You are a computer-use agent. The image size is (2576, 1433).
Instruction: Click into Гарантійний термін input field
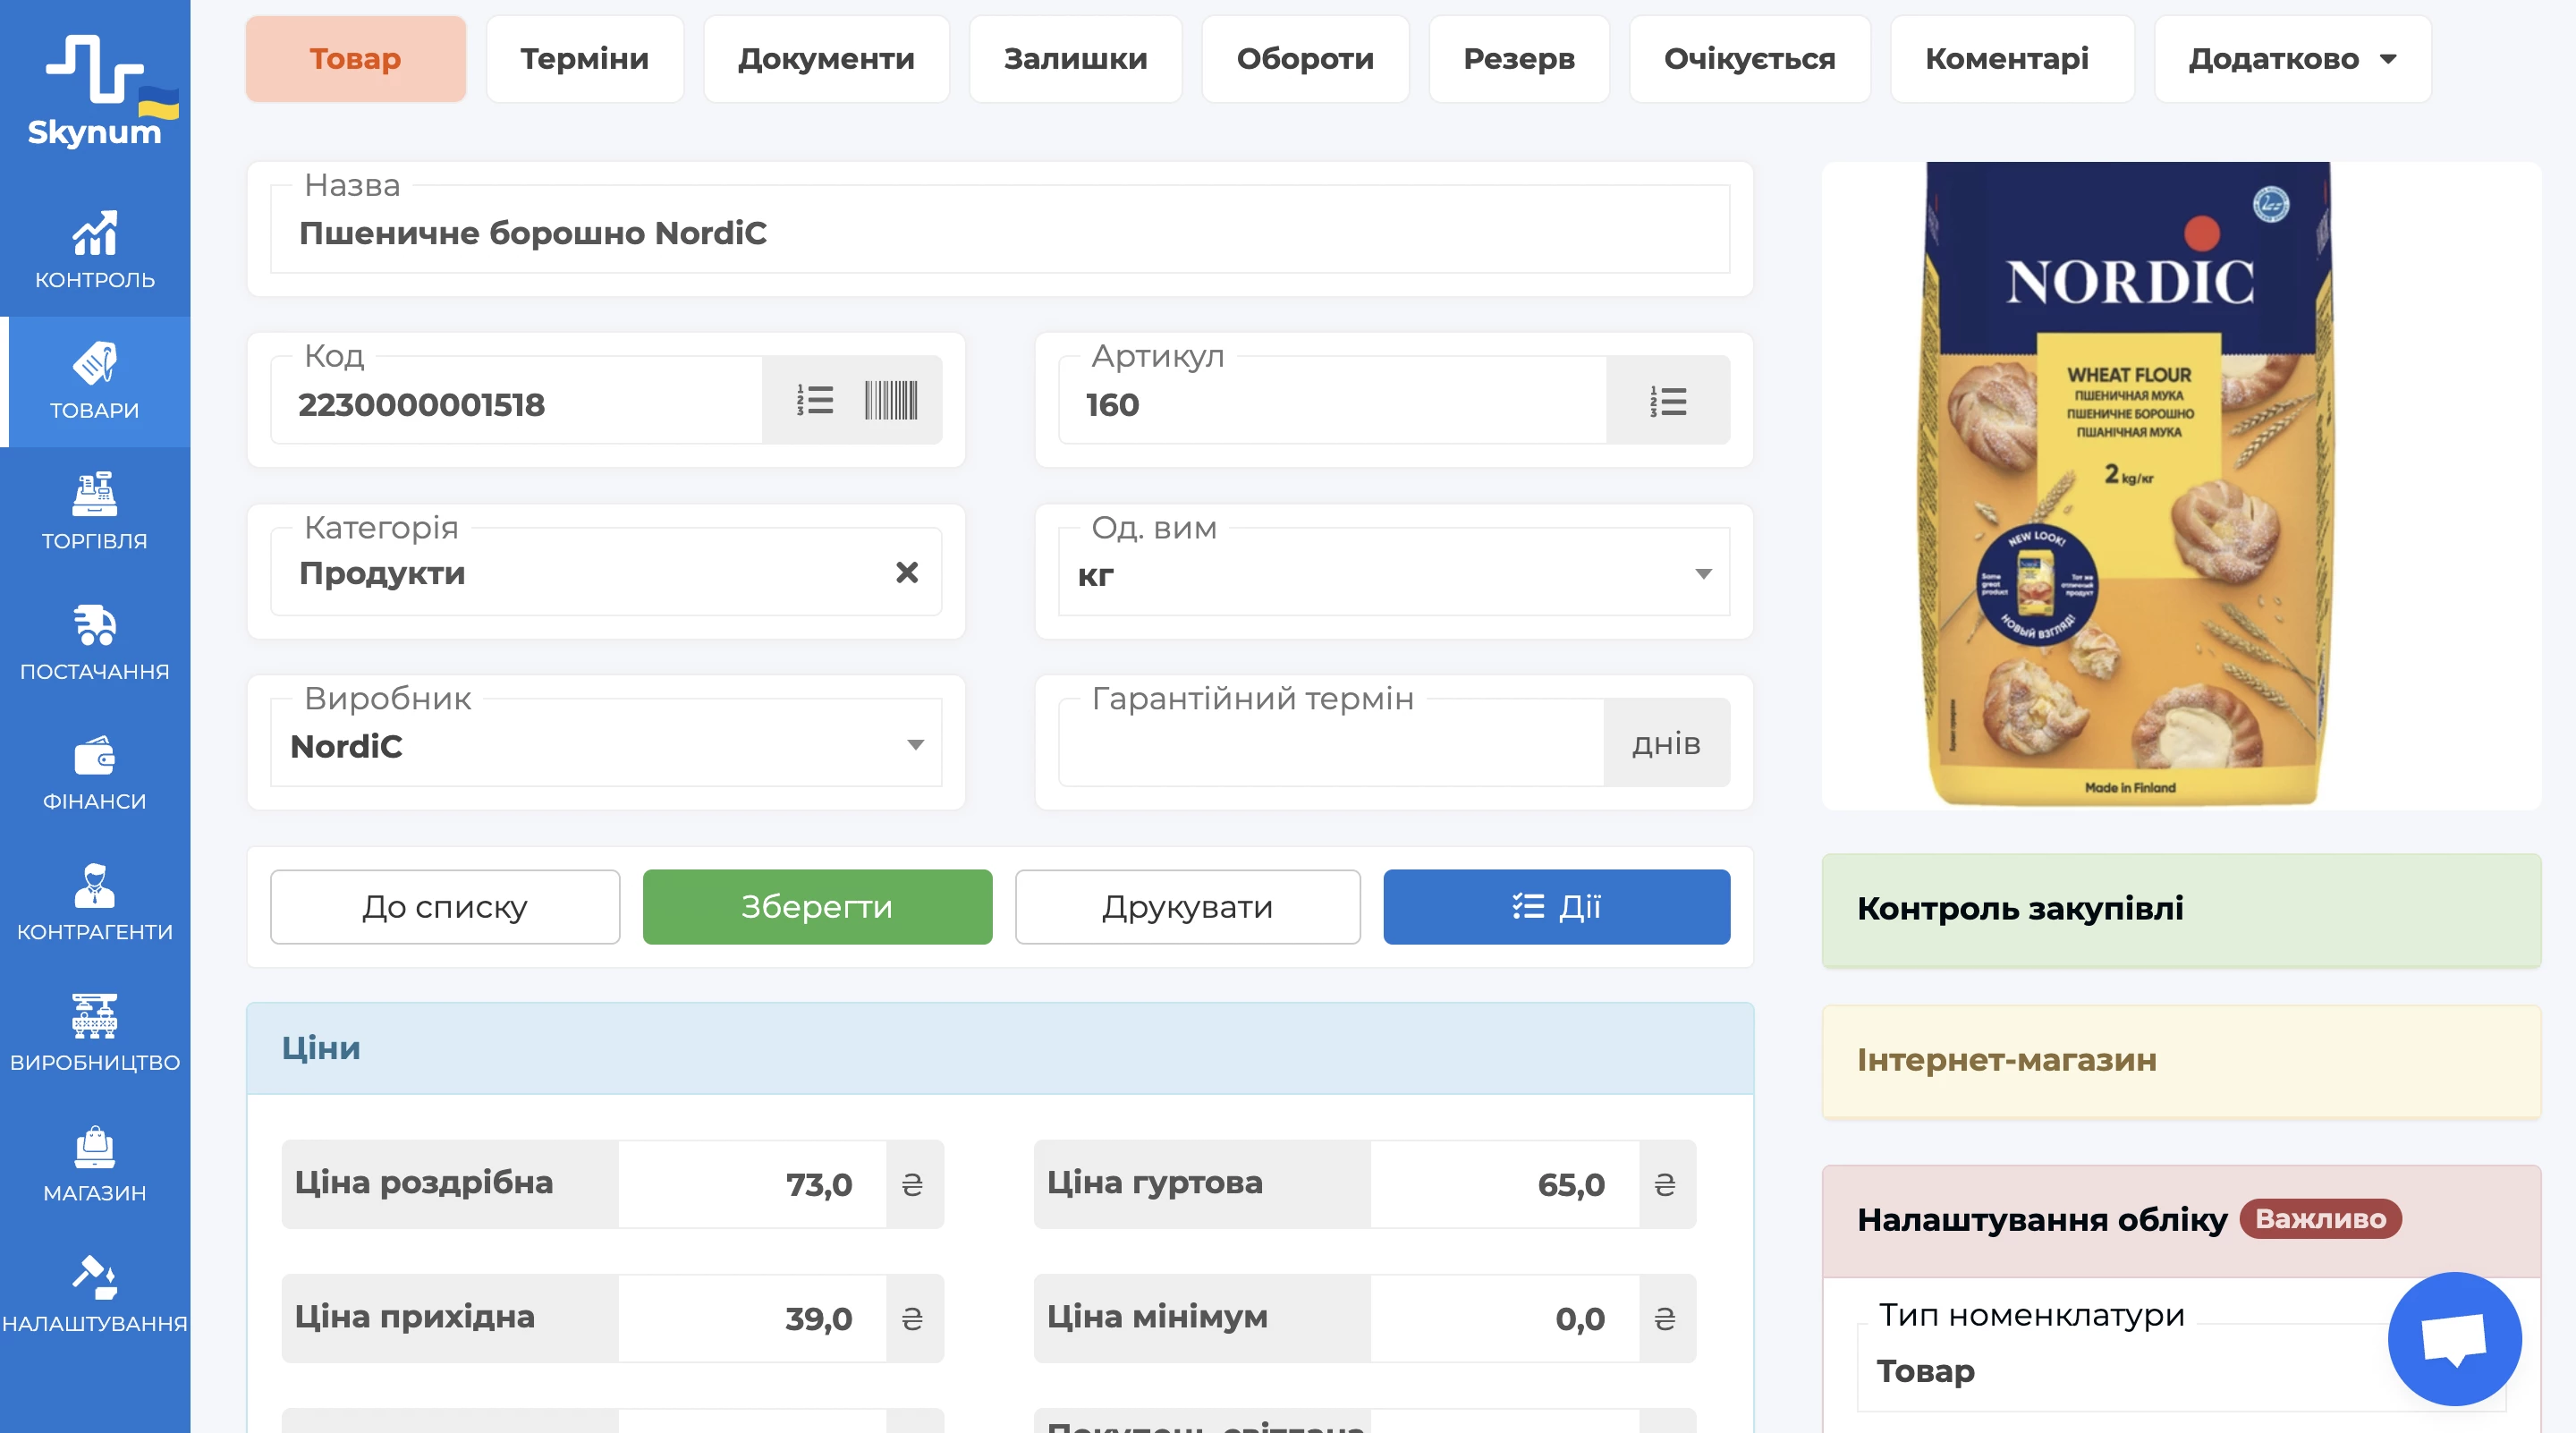[x=1331, y=744]
